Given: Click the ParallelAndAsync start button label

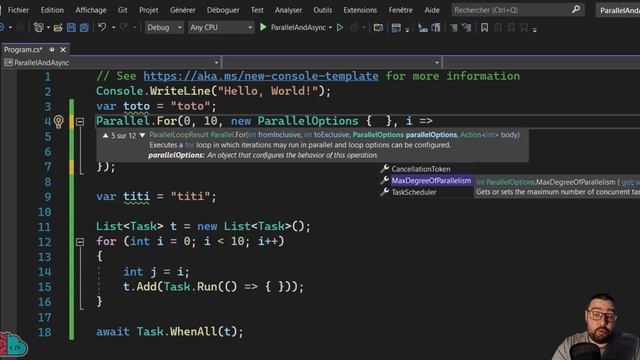Looking at the screenshot, I should (298, 27).
